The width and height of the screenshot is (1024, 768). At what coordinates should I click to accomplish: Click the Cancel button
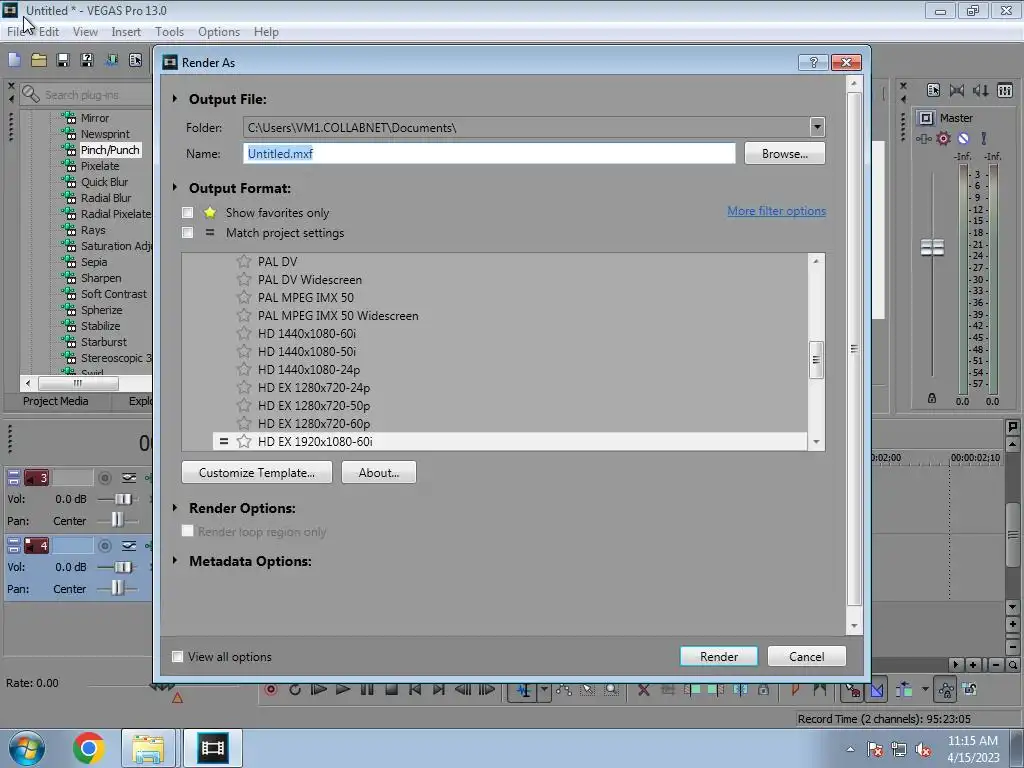pyautogui.click(x=807, y=656)
